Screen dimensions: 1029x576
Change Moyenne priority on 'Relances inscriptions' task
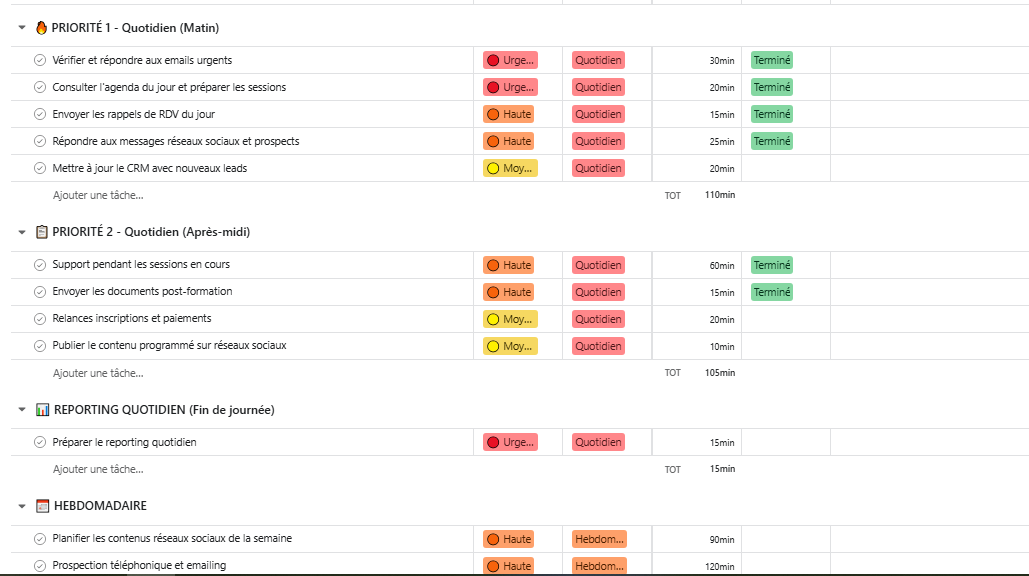[511, 319]
